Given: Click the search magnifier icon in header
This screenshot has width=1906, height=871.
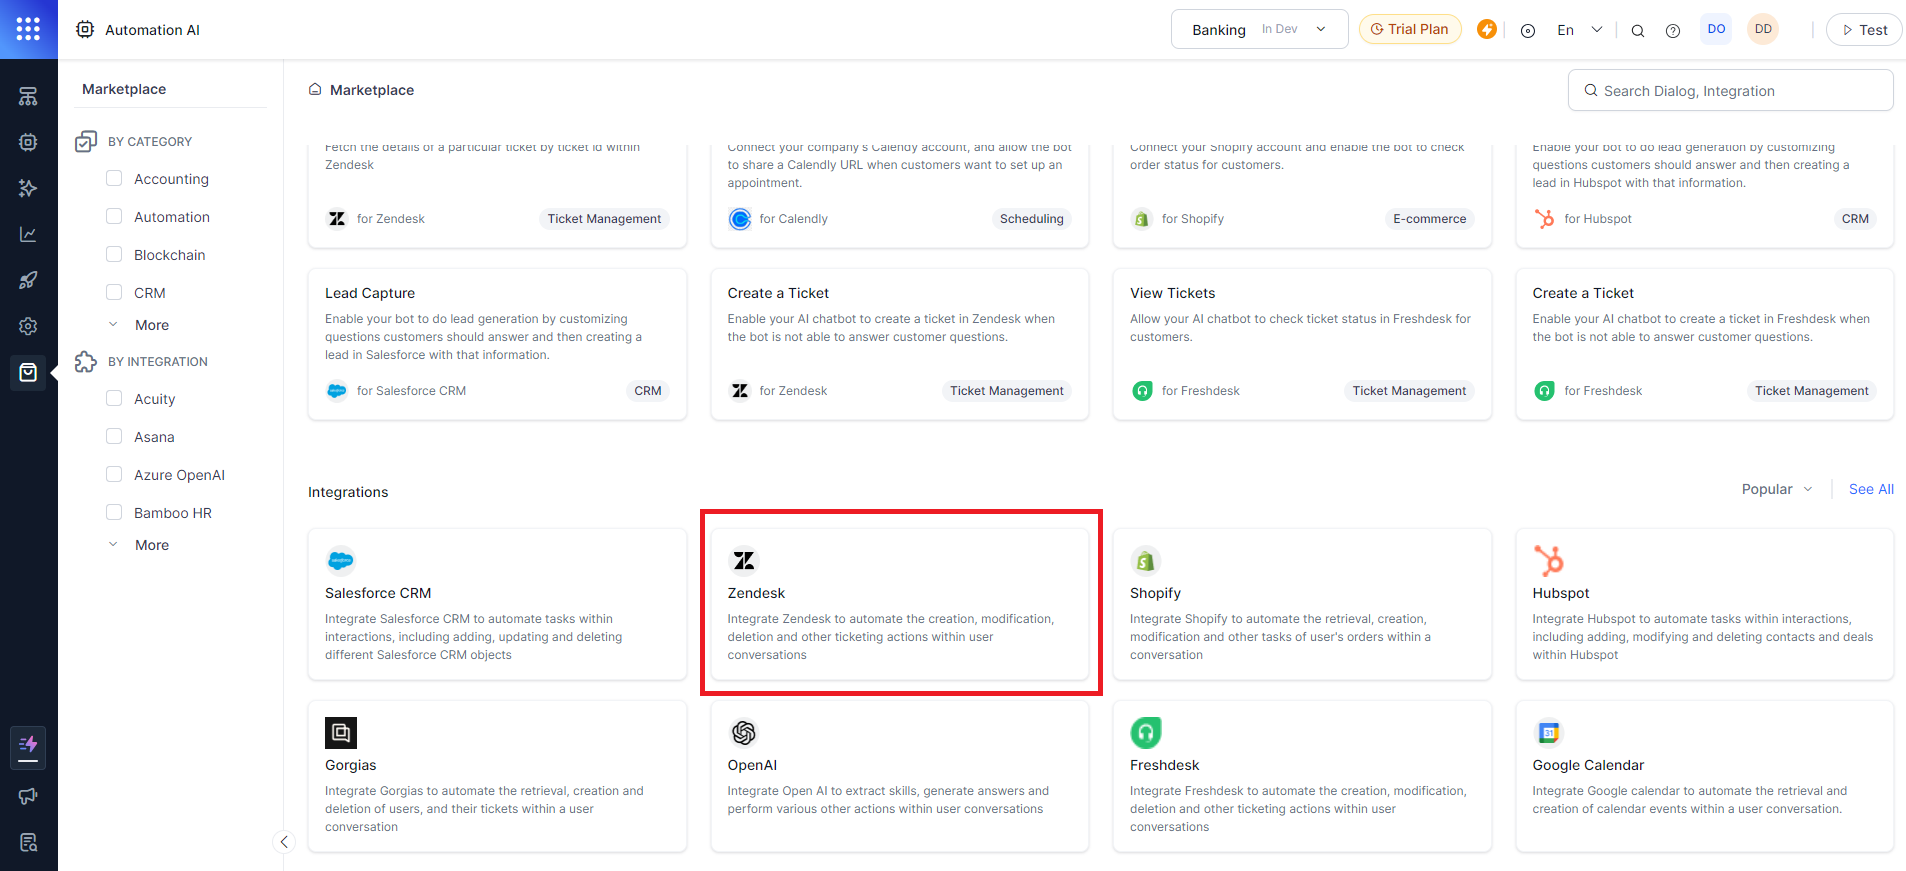Looking at the screenshot, I should (1638, 30).
